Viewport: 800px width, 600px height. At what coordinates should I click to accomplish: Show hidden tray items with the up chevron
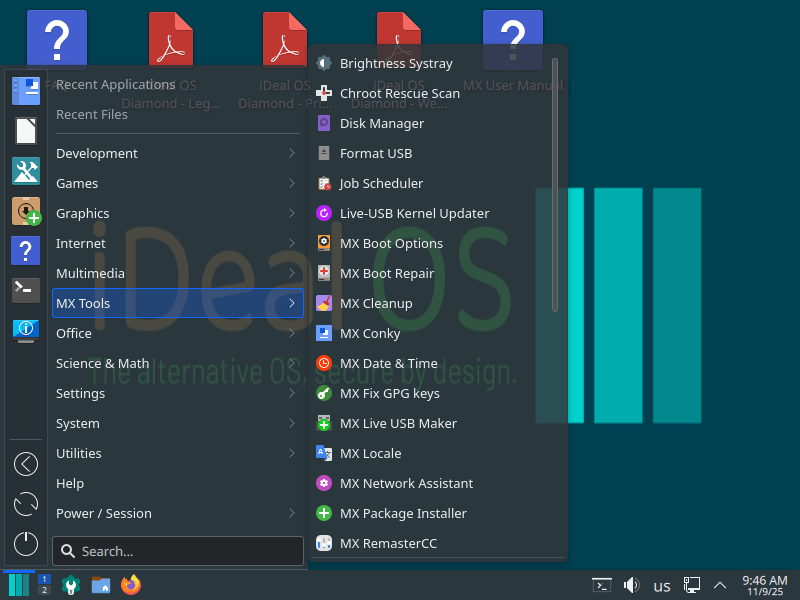pyautogui.click(x=720, y=585)
